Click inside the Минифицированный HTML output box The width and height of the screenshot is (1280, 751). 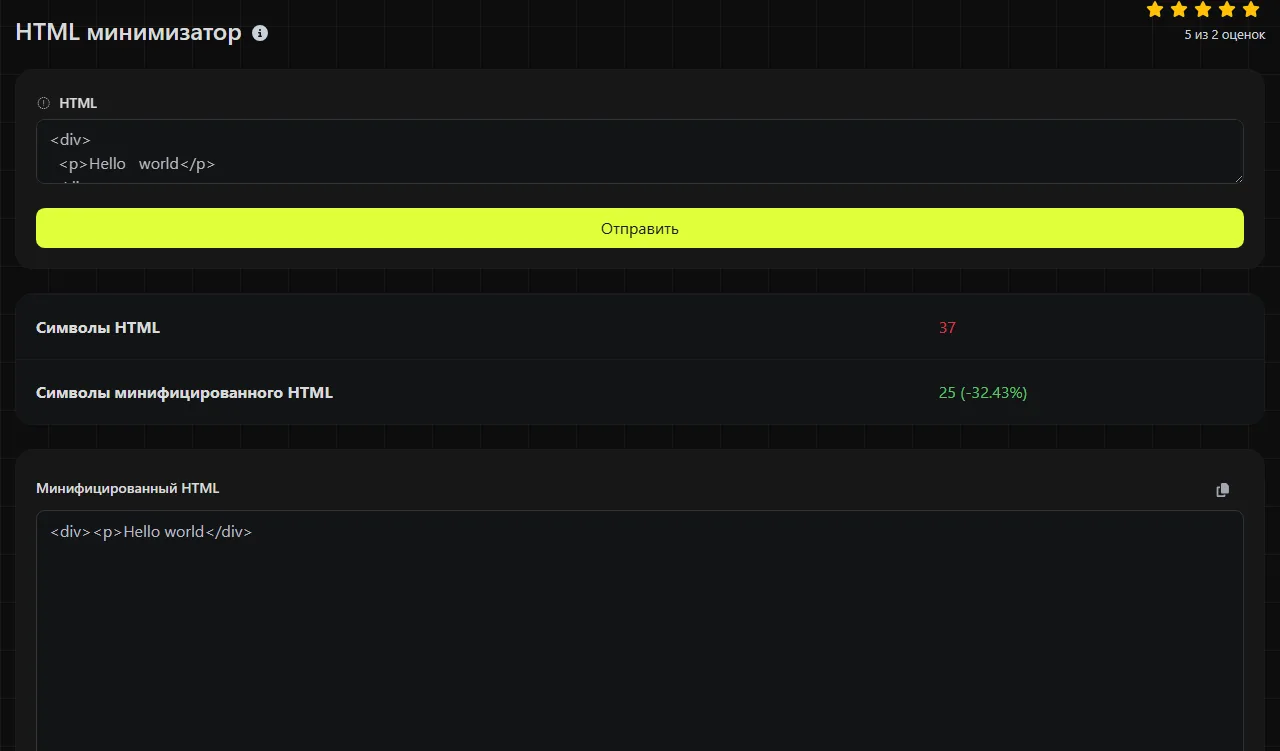(640, 640)
